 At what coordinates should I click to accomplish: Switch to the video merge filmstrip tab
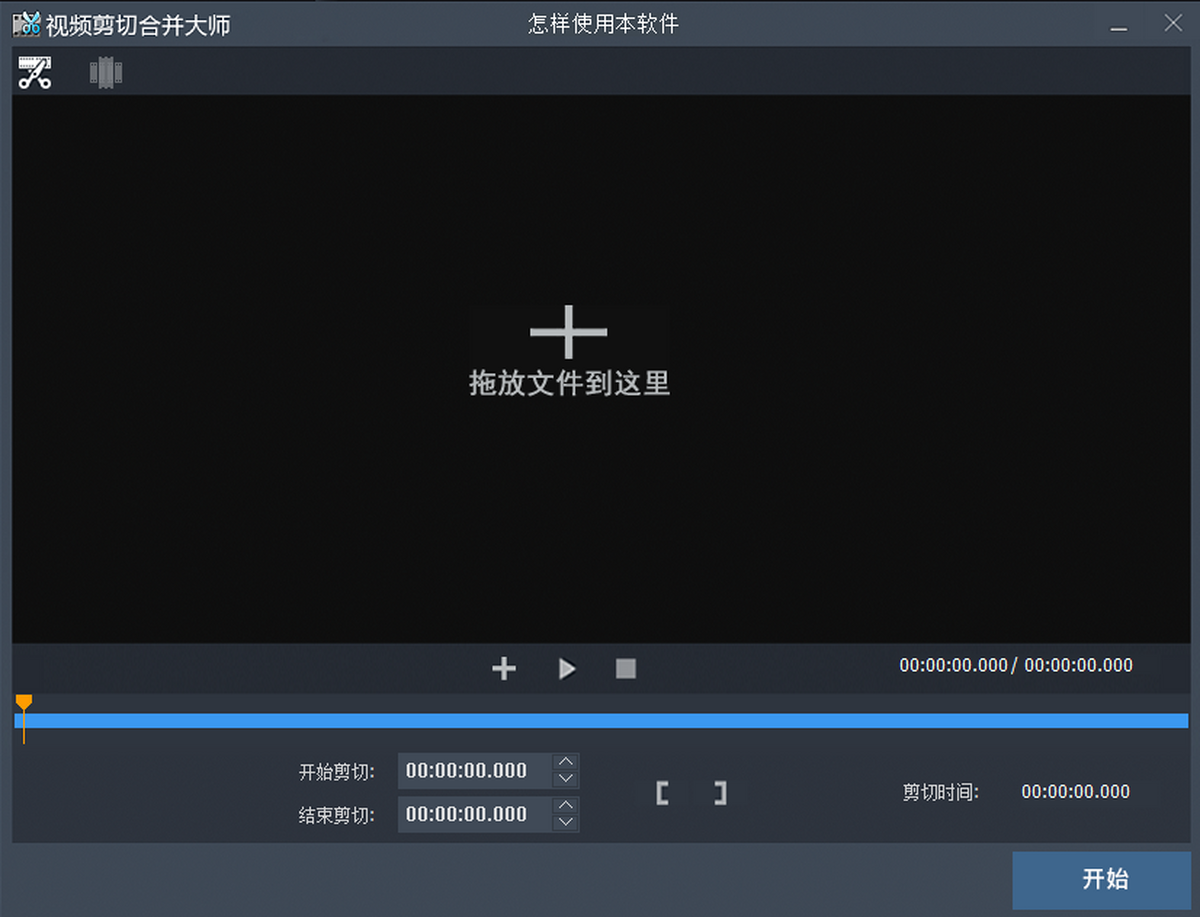tap(106, 73)
